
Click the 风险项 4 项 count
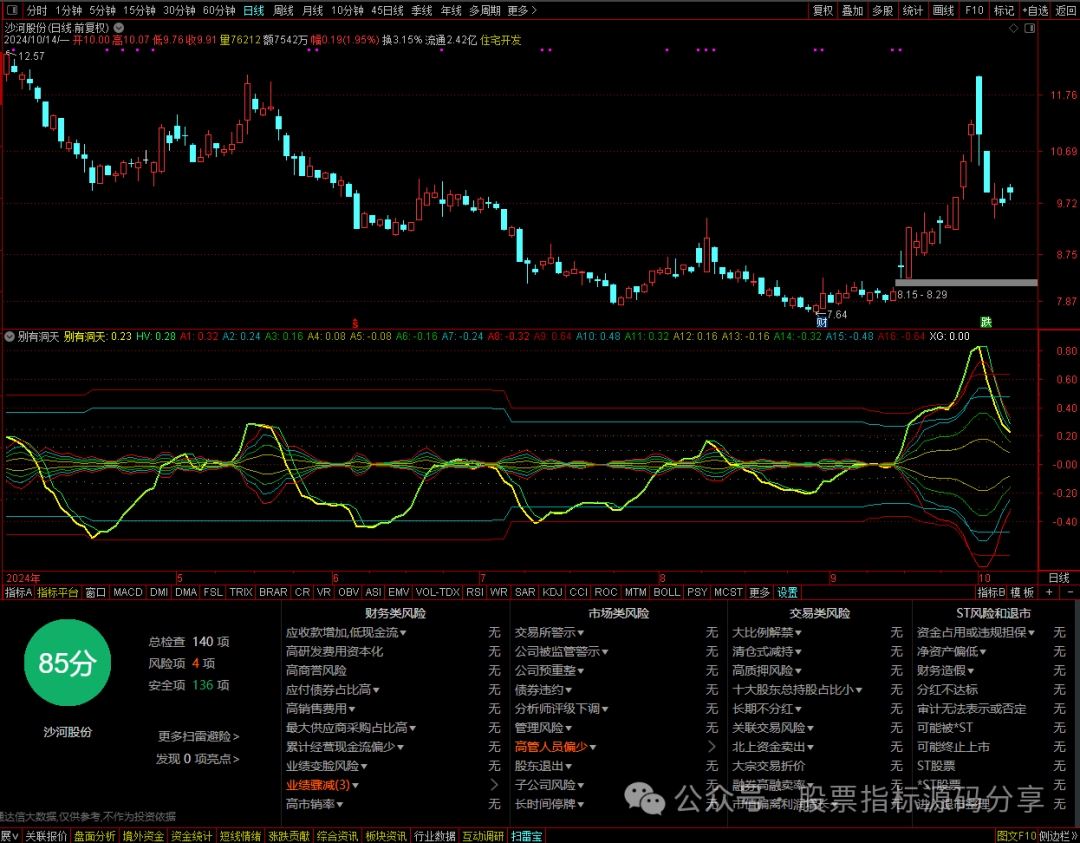[x=182, y=663]
